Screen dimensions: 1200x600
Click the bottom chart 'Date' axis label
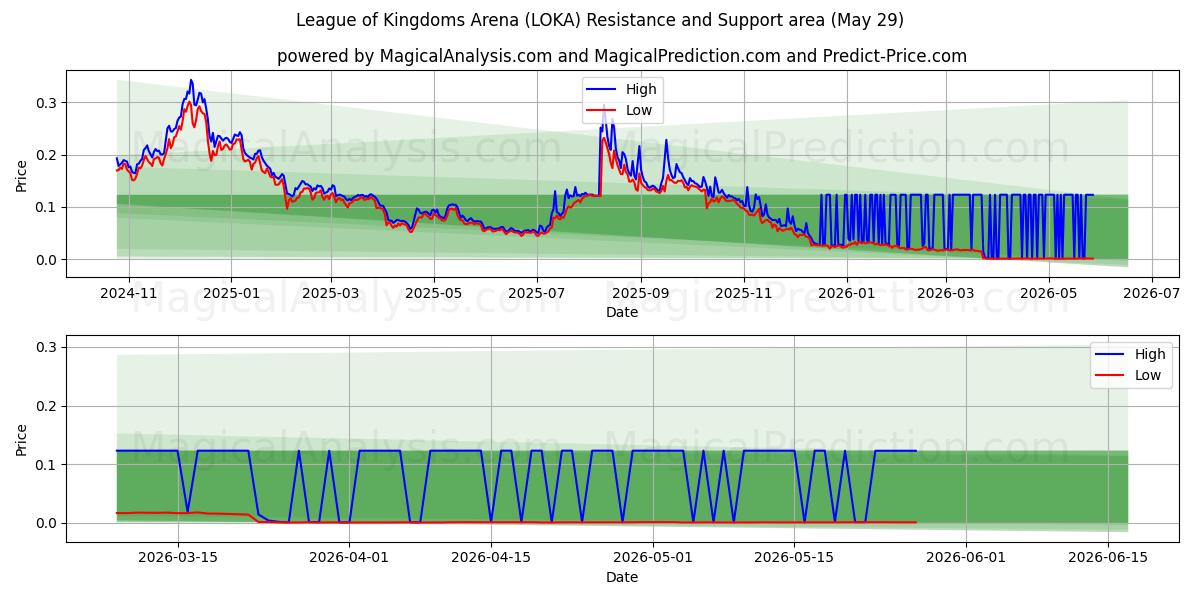(622, 578)
